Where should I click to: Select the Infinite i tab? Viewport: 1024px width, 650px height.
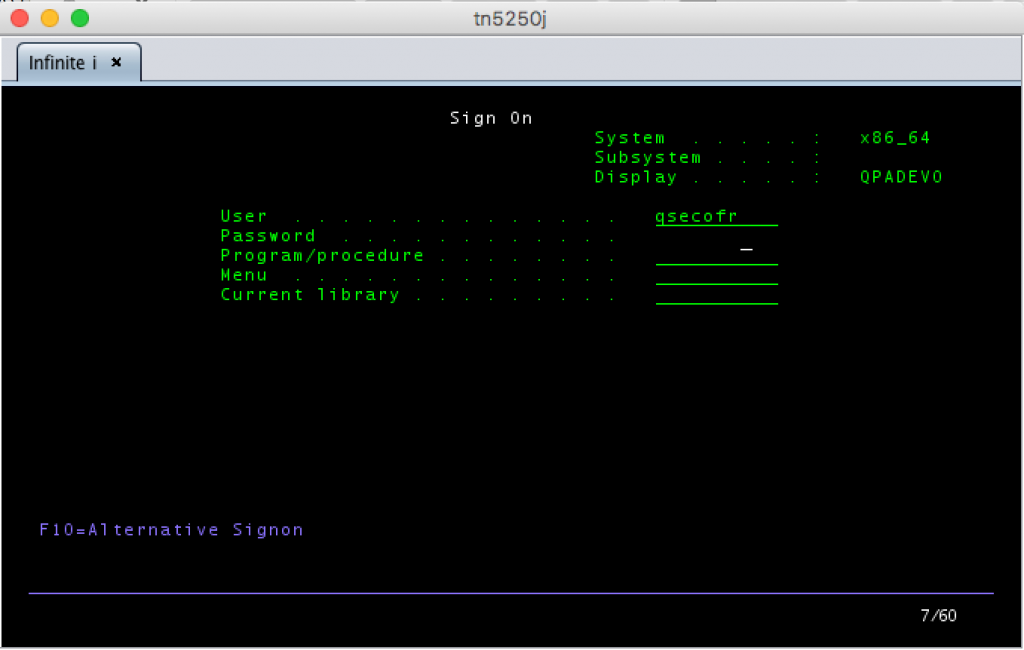[x=64, y=63]
